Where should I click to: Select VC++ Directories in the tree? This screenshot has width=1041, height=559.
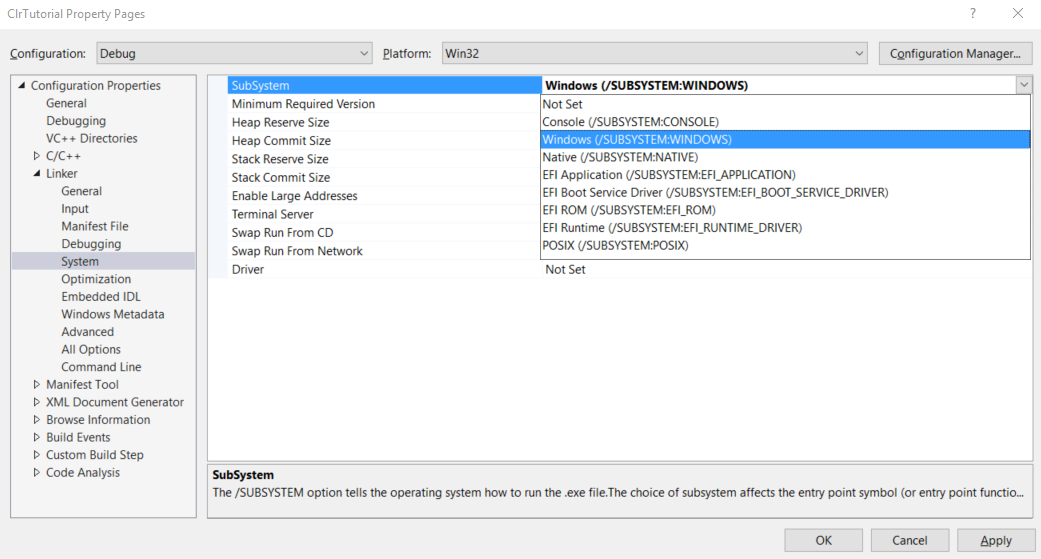tap(91, 139)
